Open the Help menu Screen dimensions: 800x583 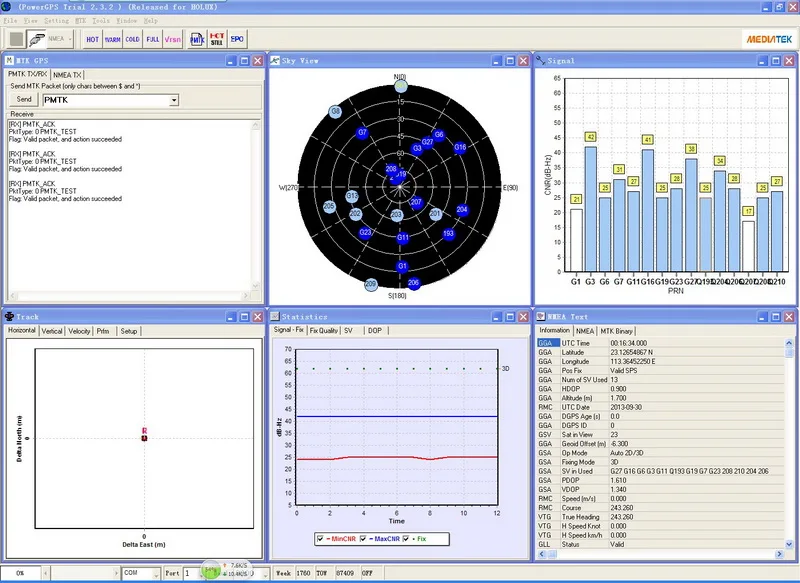[150, 21]
